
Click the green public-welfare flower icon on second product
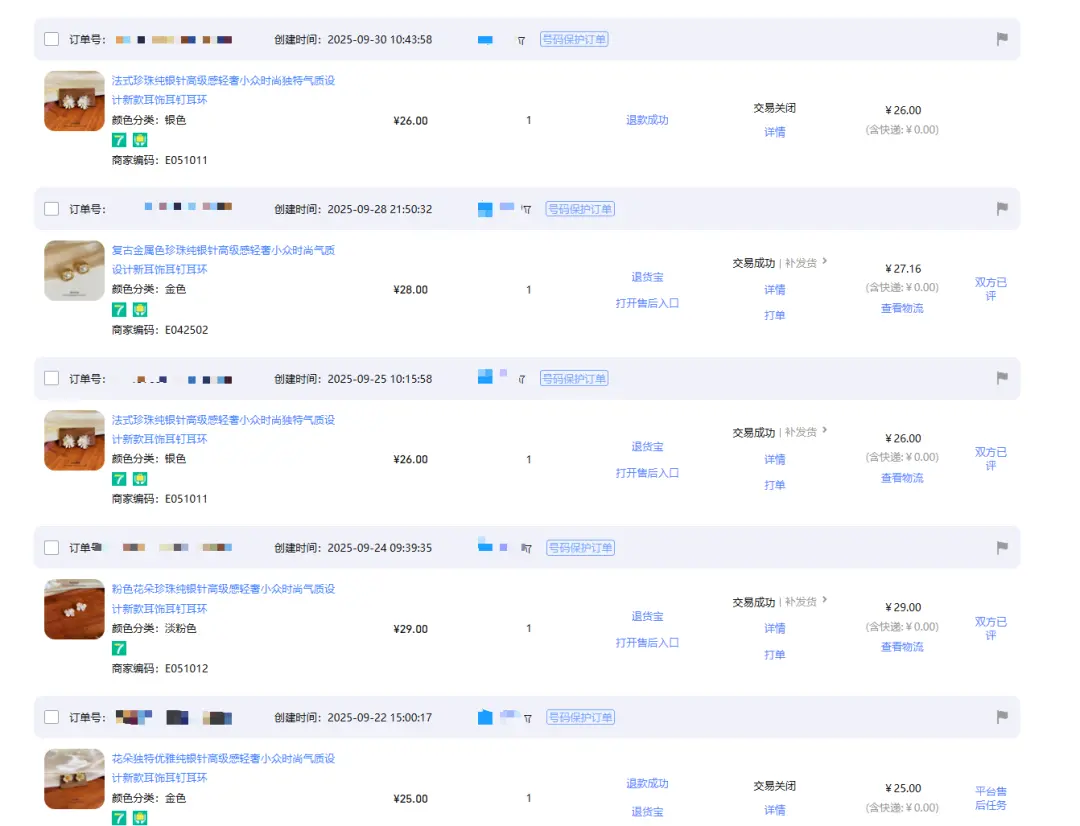point(140,309)
